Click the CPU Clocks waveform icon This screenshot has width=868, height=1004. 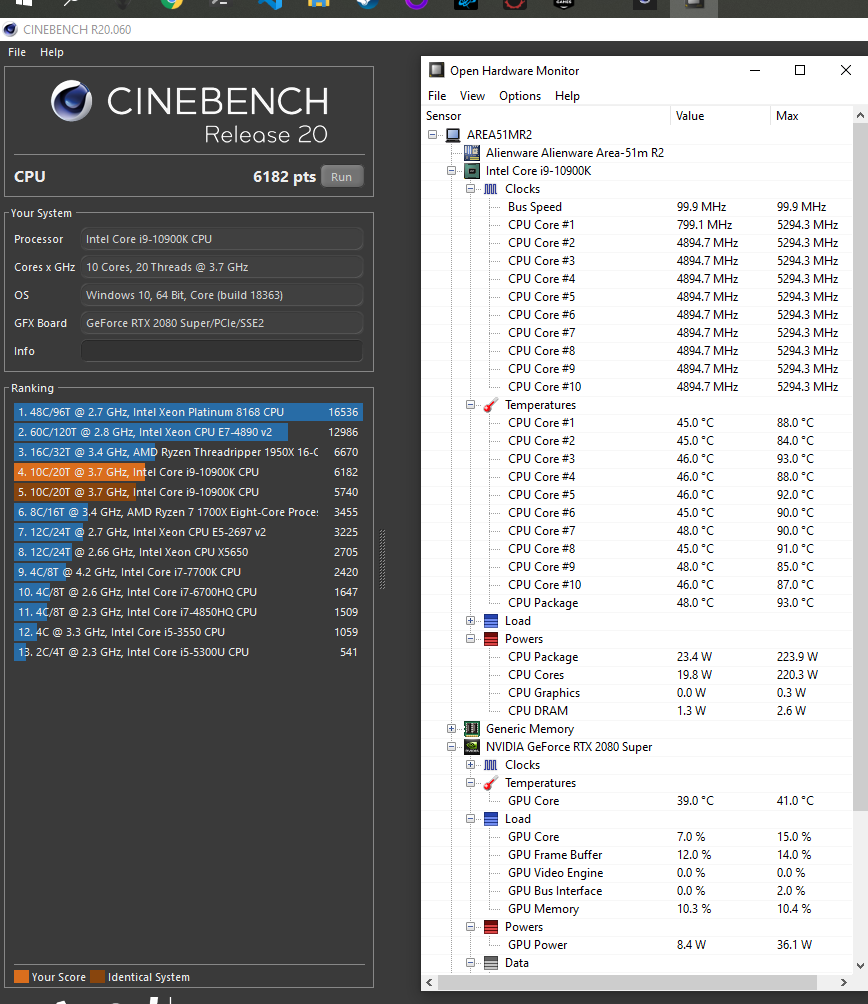click(x=491, y=189)
